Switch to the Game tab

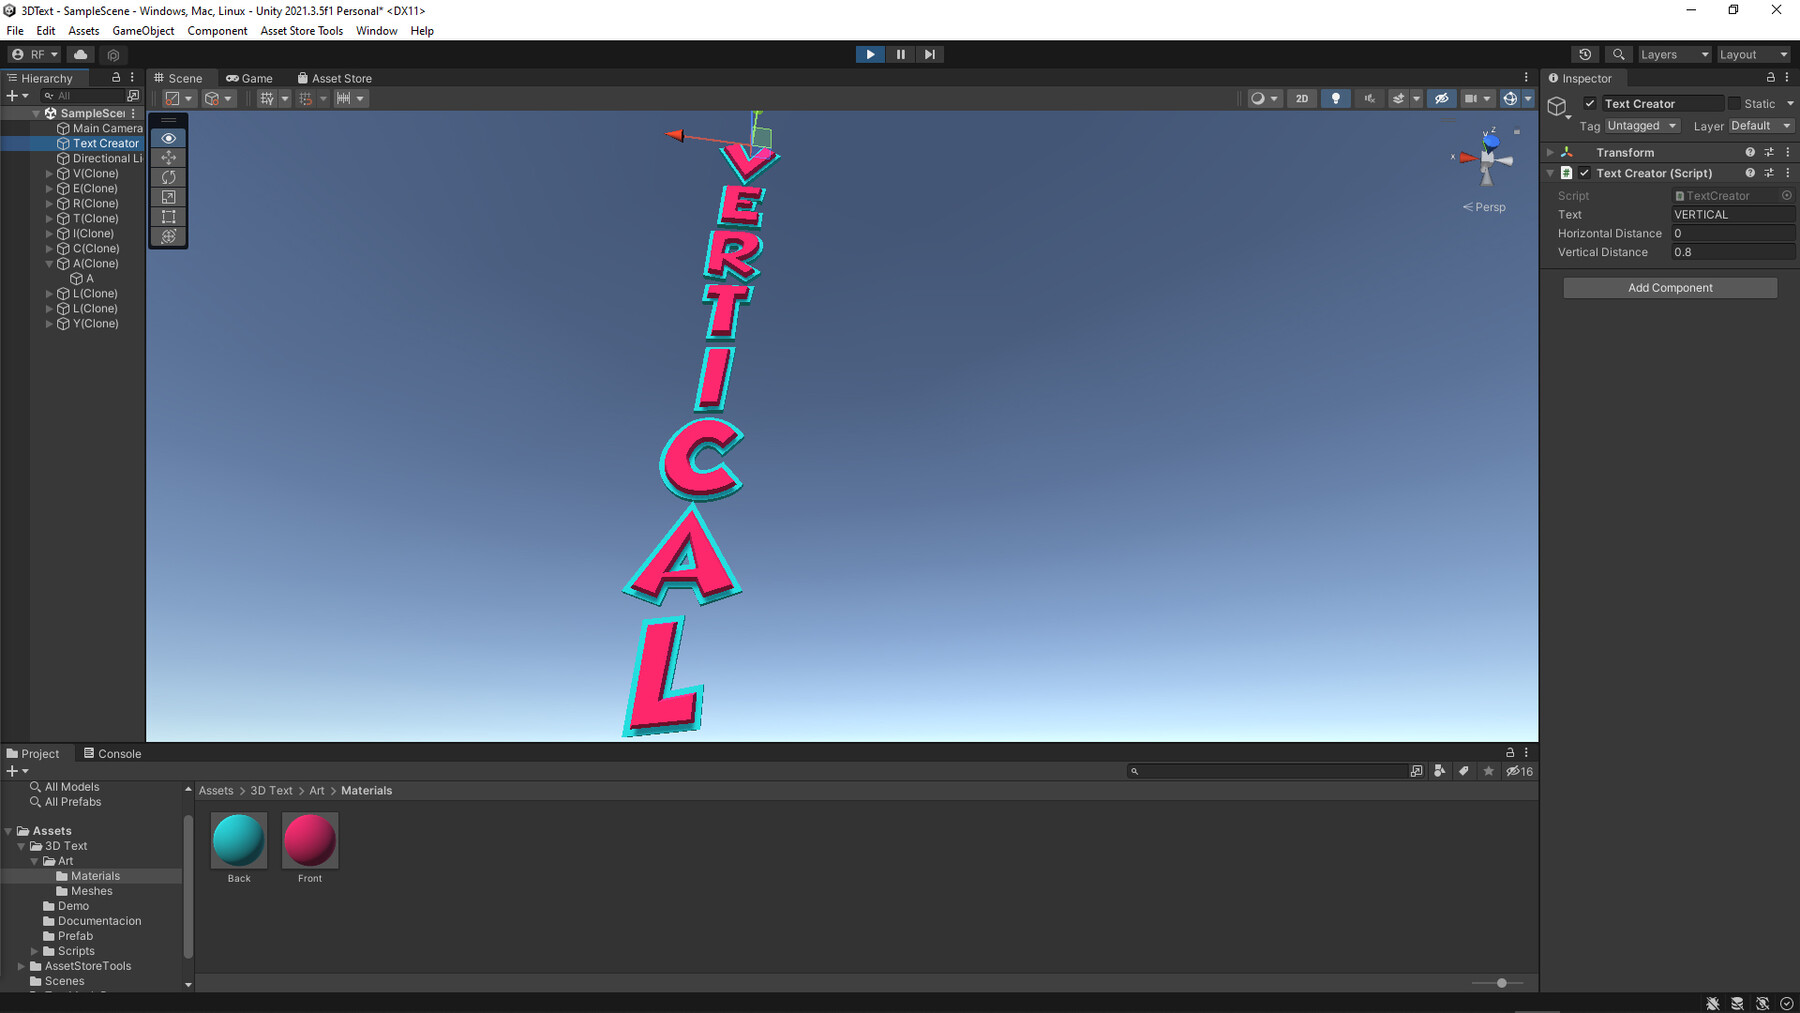coord(249,78)
